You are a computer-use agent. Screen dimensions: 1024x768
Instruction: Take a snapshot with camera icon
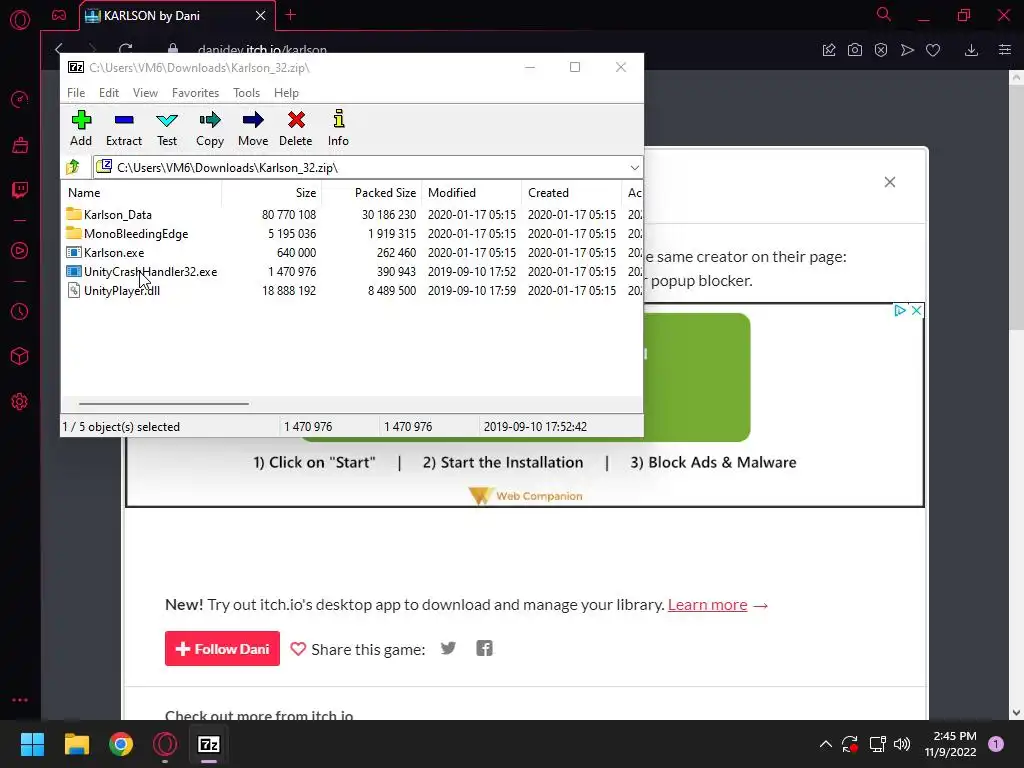coord(854,50)
